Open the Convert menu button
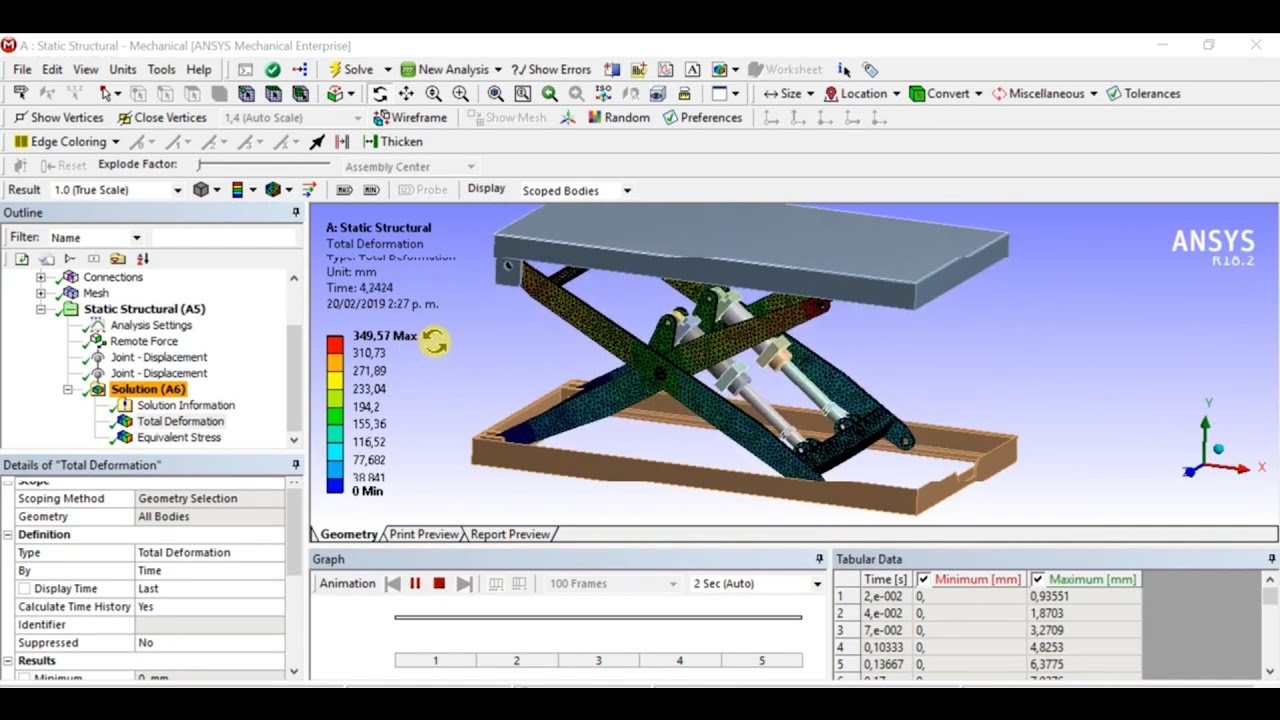 click(x=945, y=93)
